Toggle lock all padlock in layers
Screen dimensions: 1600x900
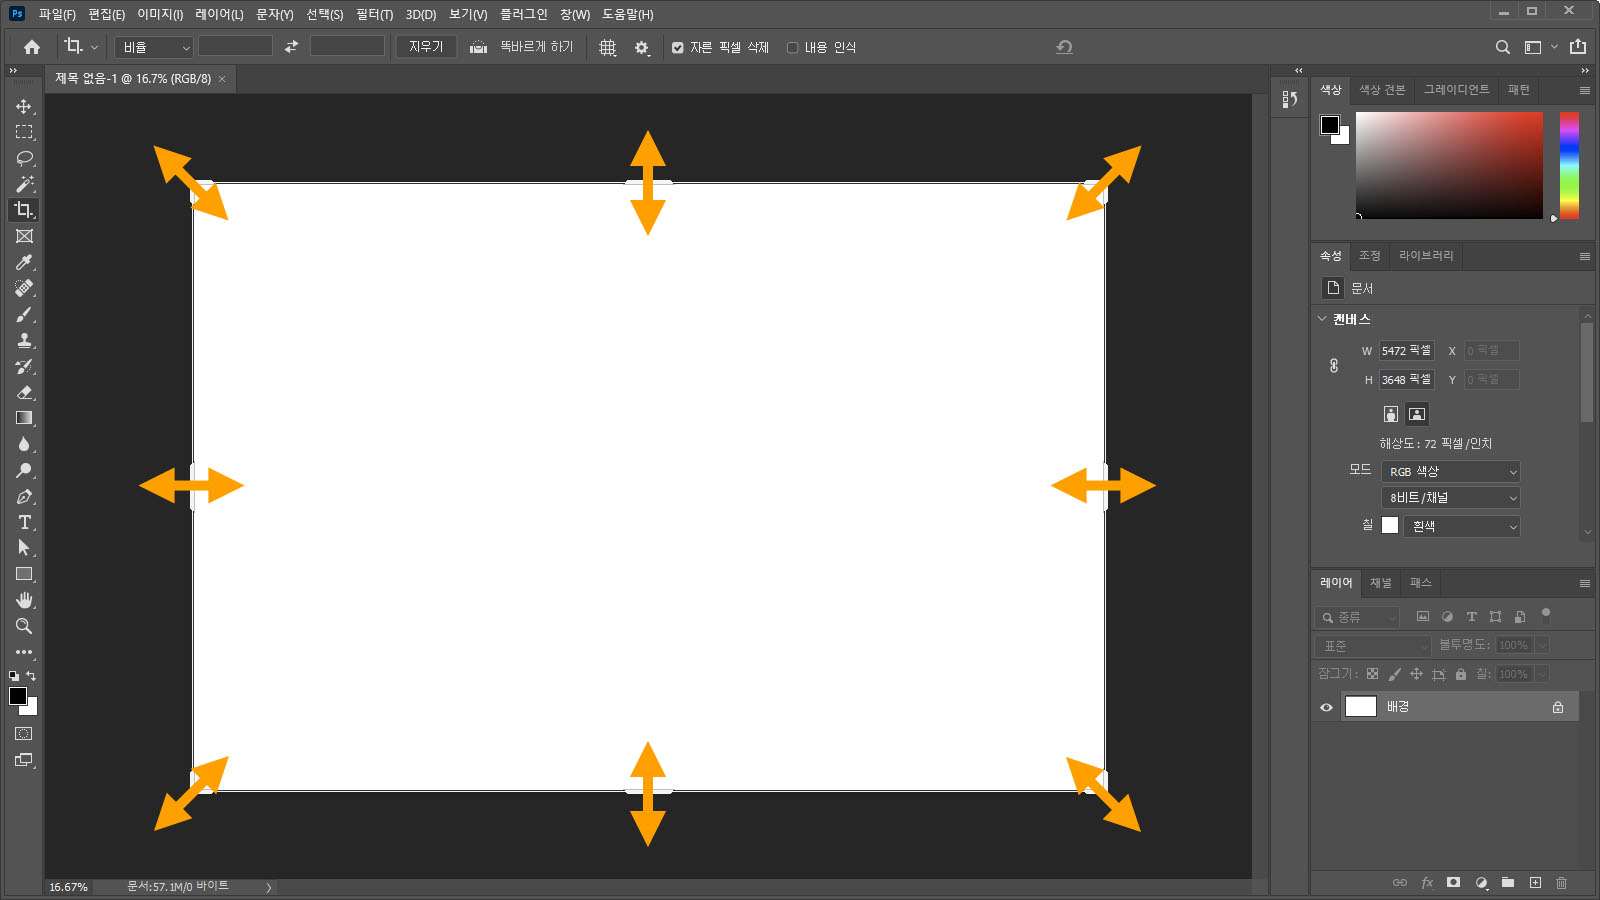coord(1461,674)
